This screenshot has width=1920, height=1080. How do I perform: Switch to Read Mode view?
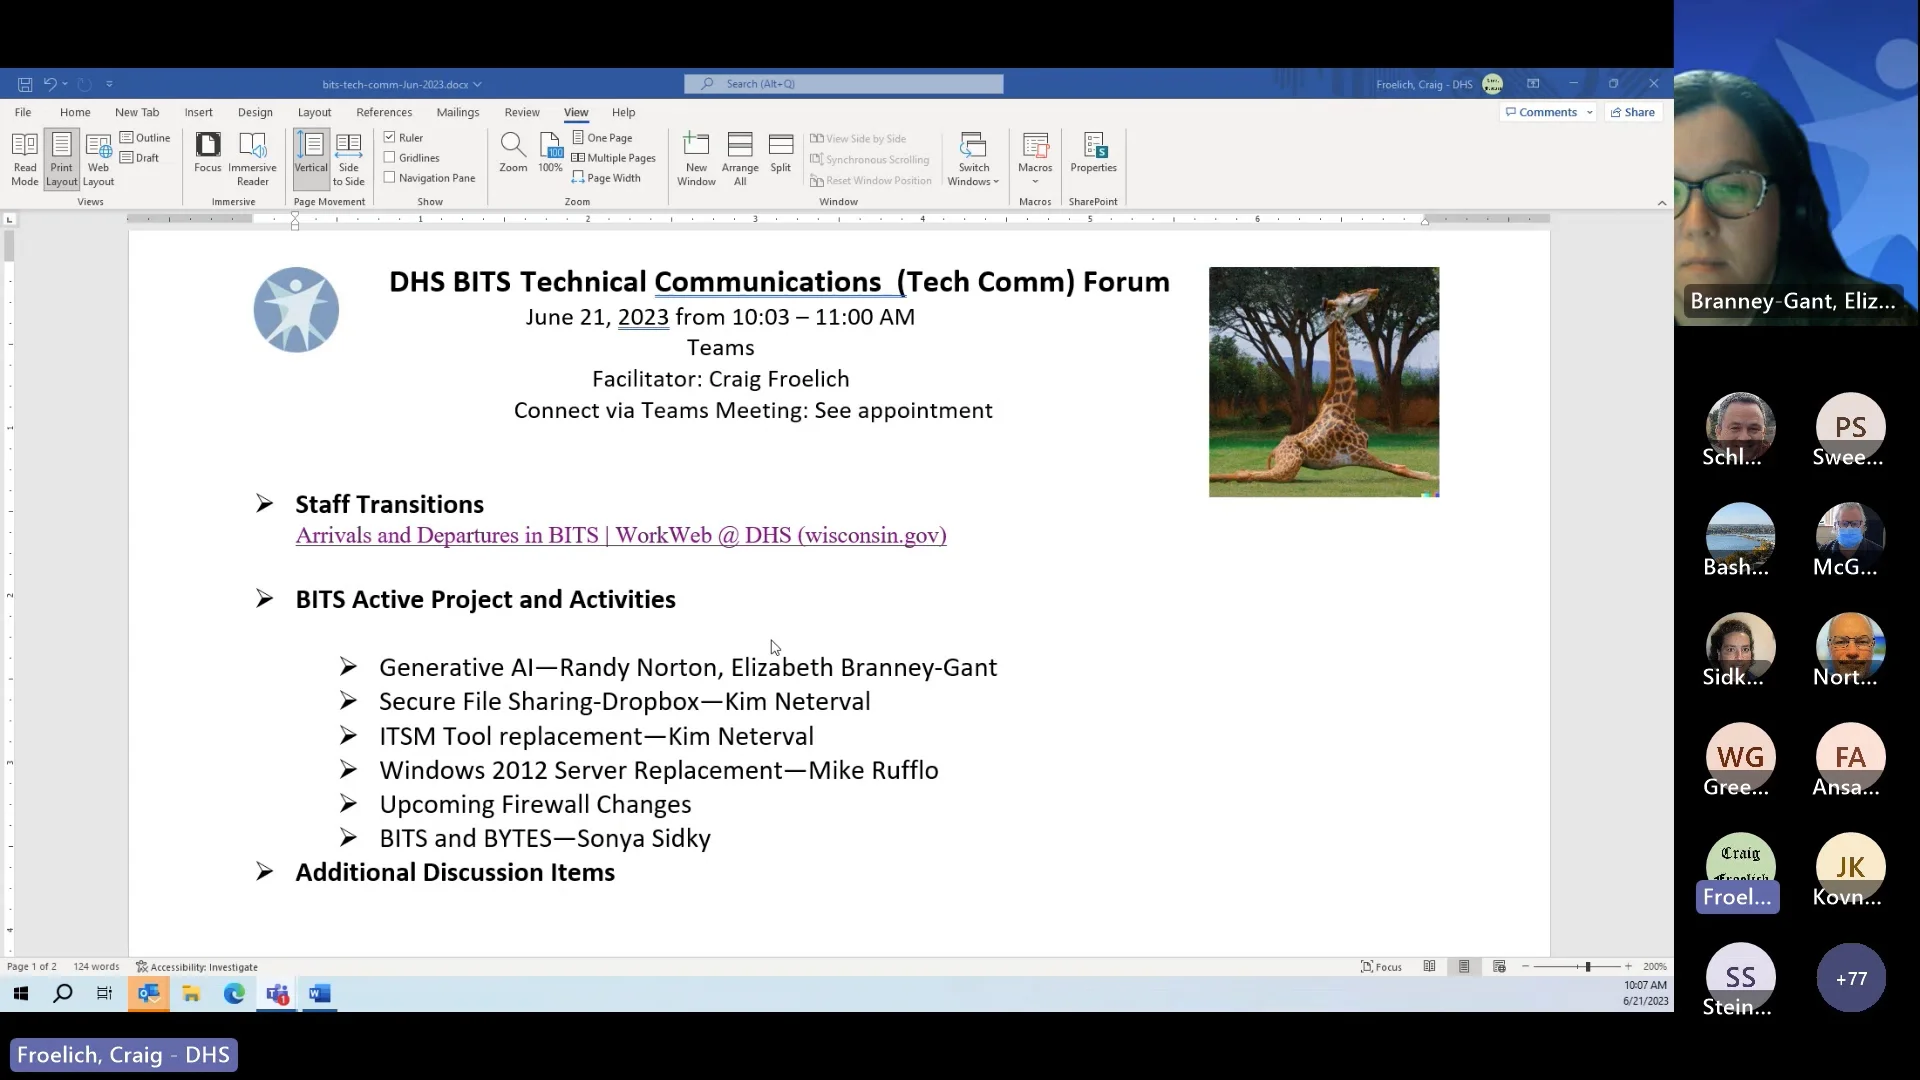click(x=24, y=158)
